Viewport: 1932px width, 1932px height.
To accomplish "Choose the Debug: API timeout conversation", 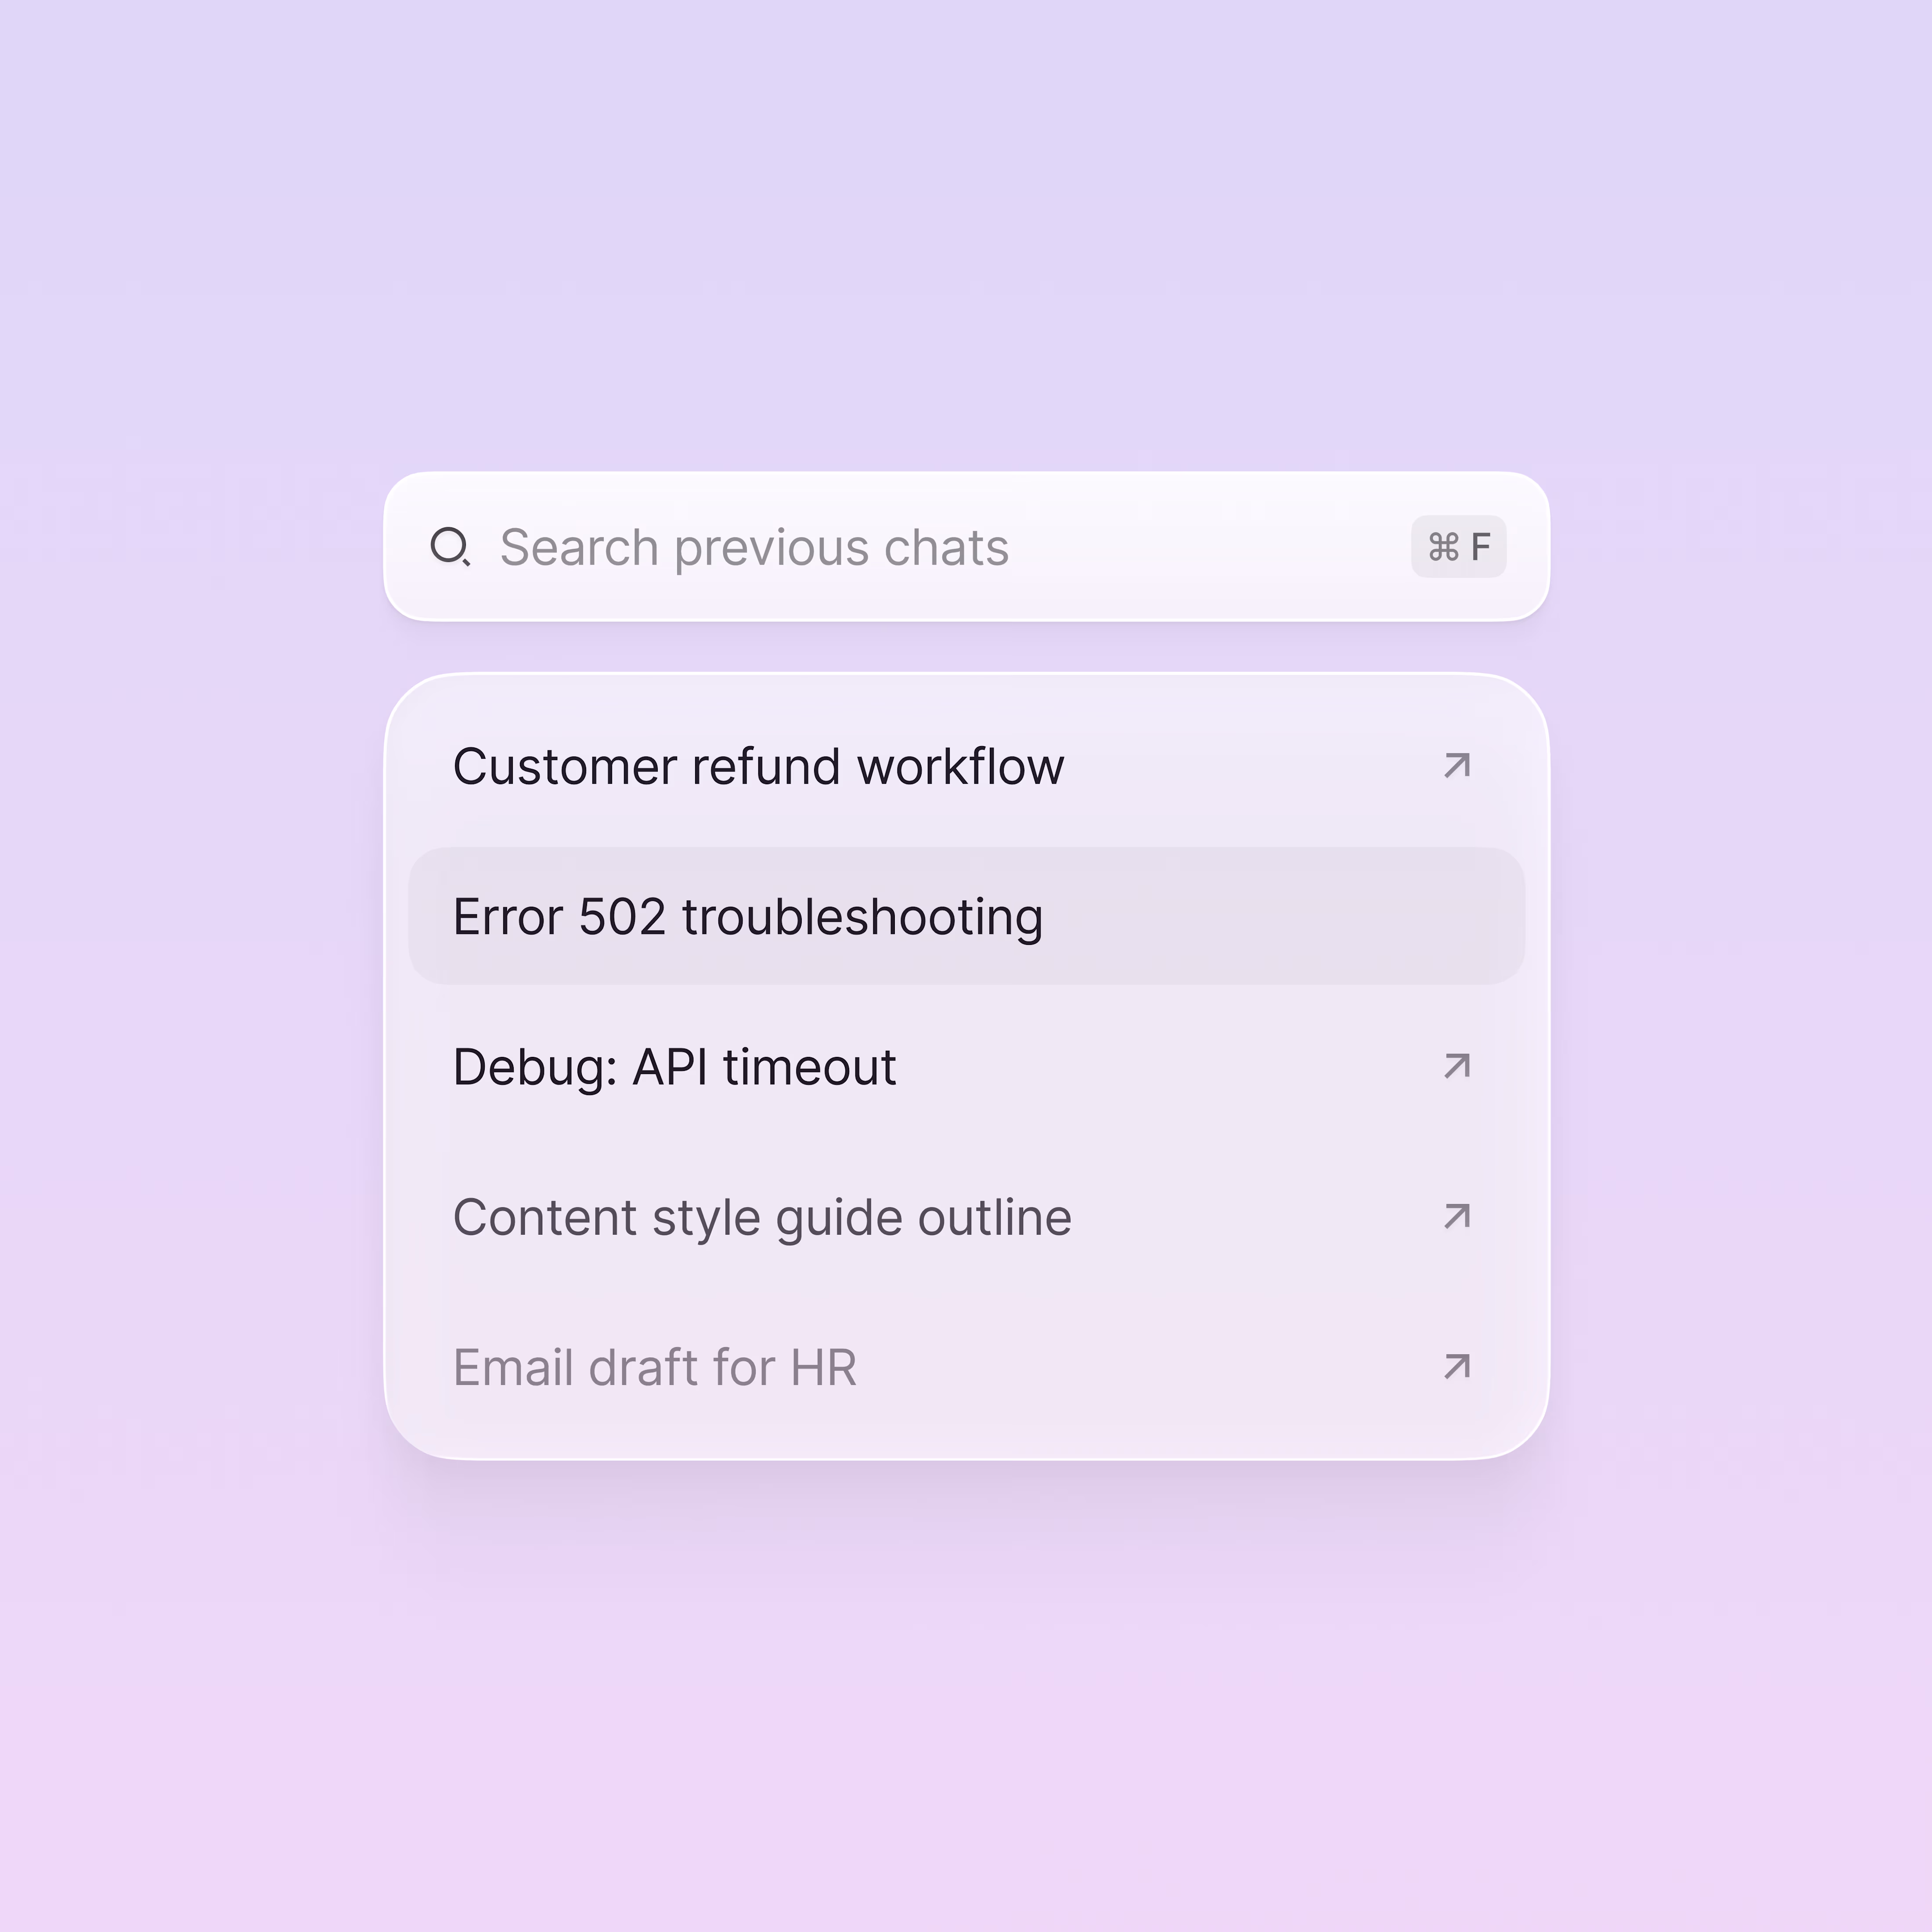I will tap(966, 1066).
